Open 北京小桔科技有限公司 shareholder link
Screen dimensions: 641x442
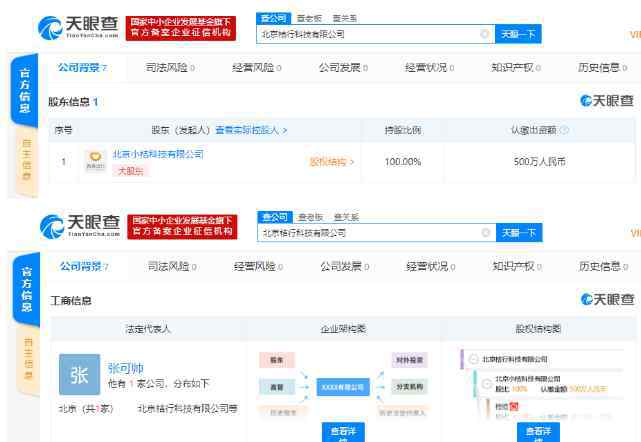158,154
